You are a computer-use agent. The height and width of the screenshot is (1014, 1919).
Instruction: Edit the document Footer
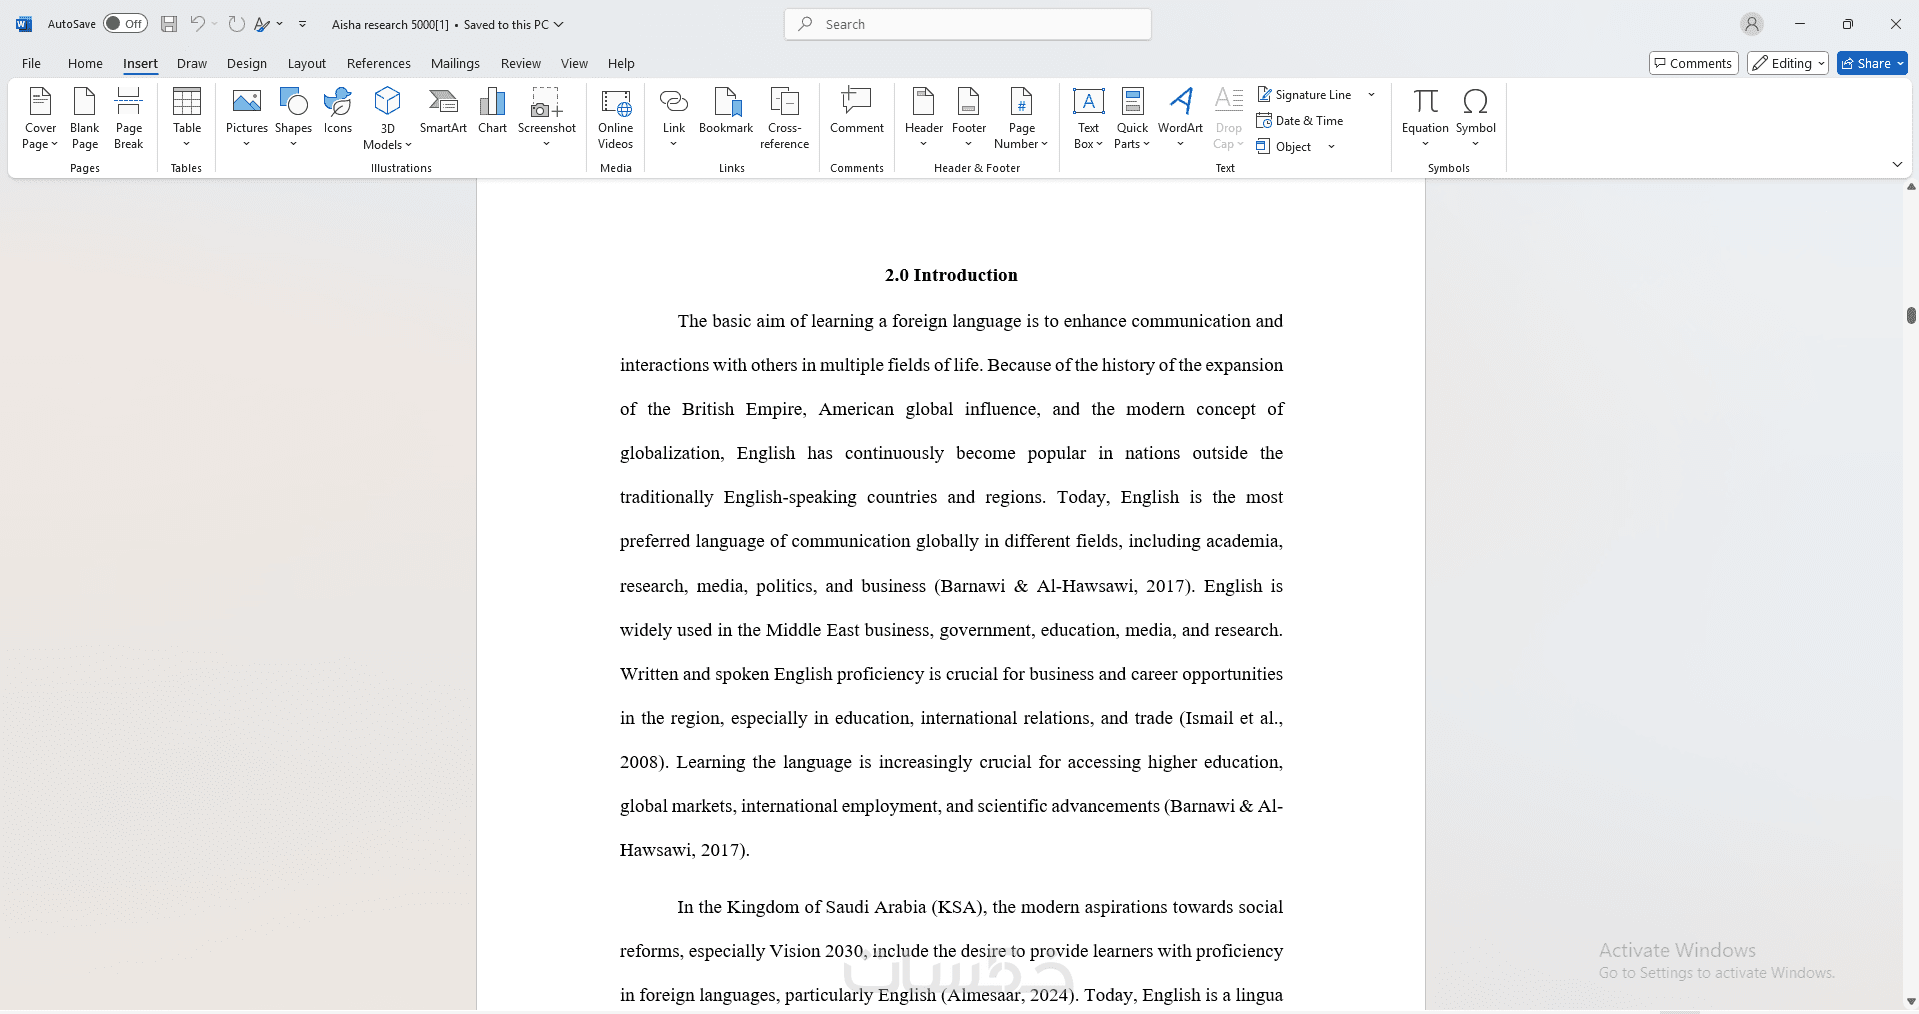click(969, 118)
